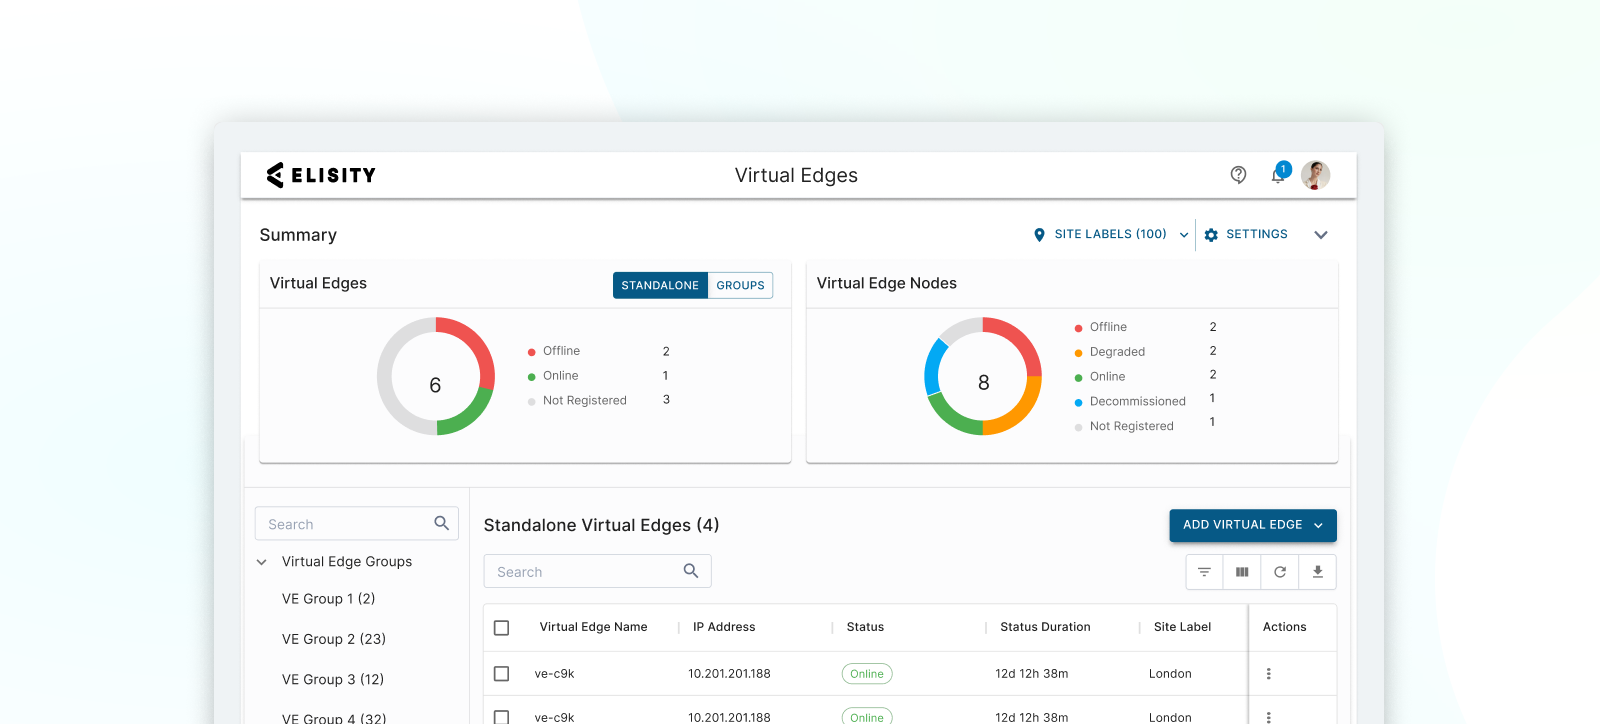This screenshot has width=1600, height=724.
Task: Download the virtual edges table data
Action: tap(1318, 572)
